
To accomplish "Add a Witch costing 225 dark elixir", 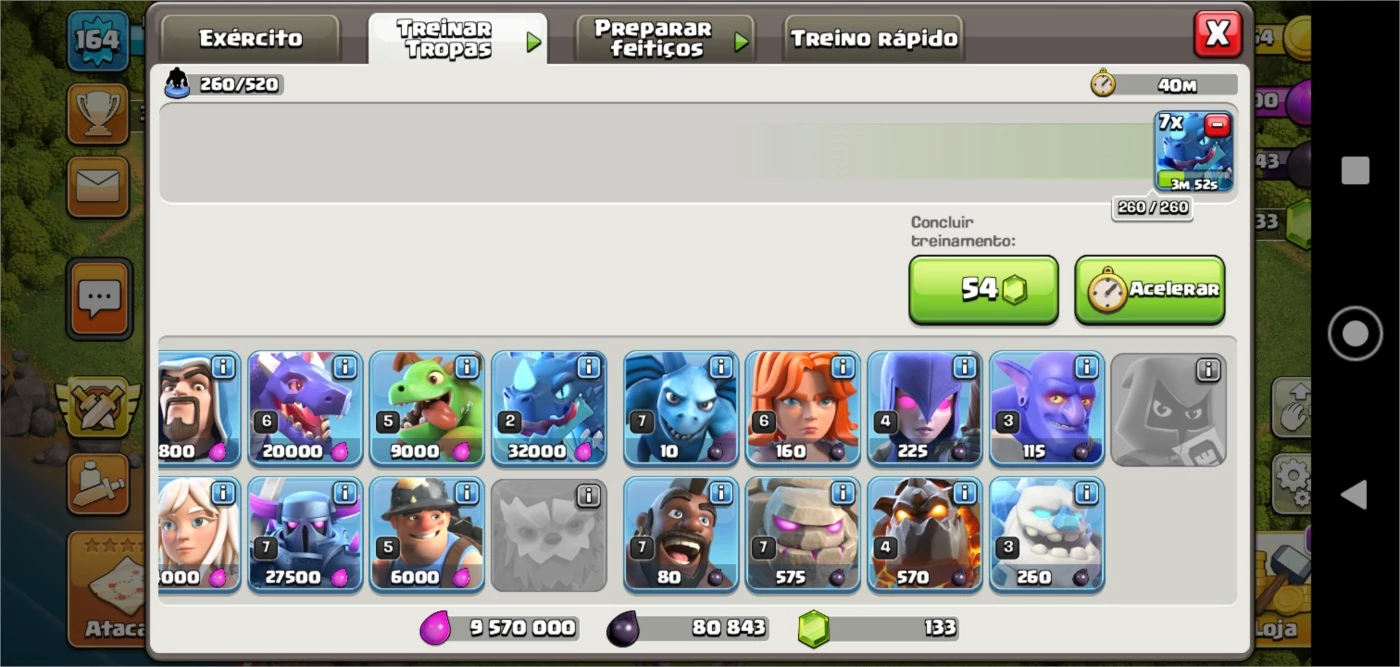I will click(x=925, y=408).
